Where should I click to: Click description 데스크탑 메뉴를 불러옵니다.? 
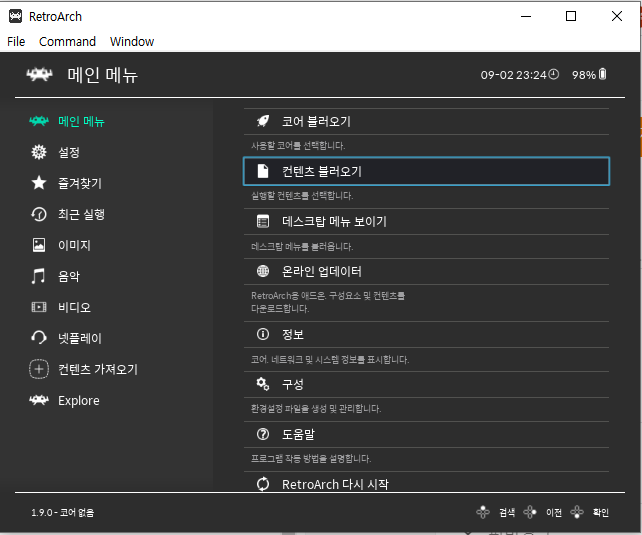[302, 246]
